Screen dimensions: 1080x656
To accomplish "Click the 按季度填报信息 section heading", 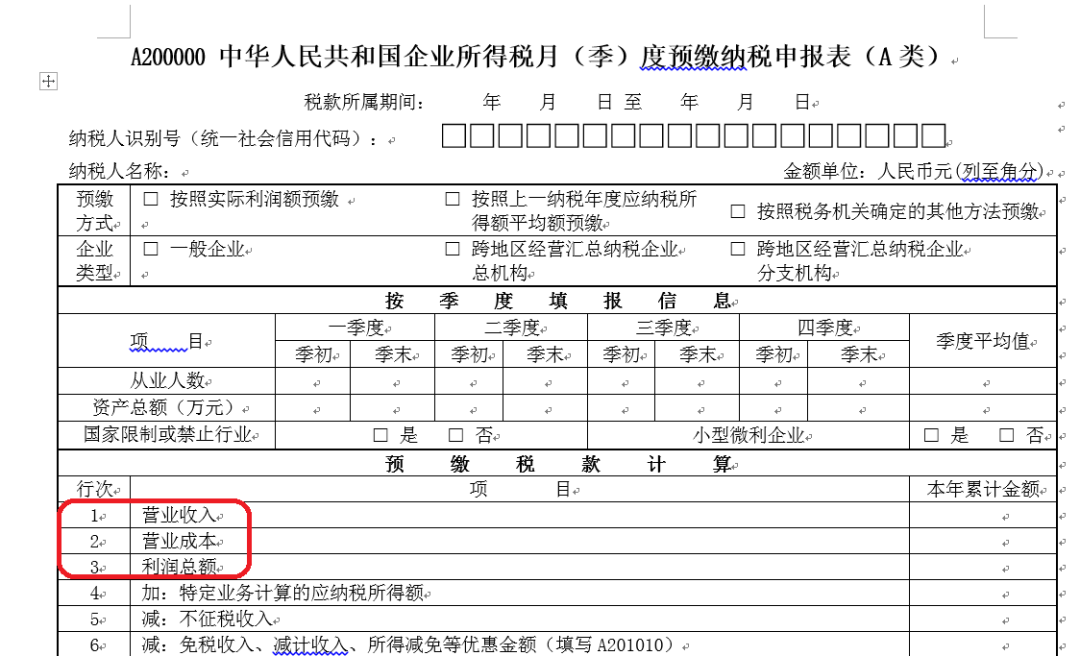I will (x=558, y=300).
